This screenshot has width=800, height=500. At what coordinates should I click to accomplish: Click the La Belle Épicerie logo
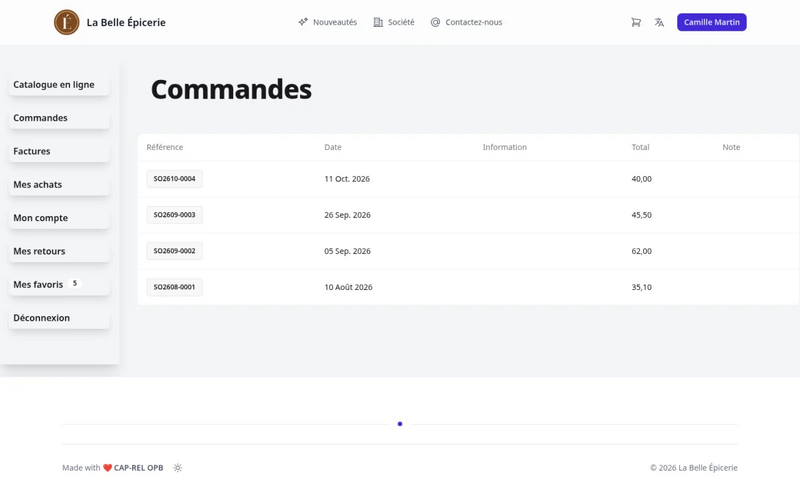coord(66,22)
